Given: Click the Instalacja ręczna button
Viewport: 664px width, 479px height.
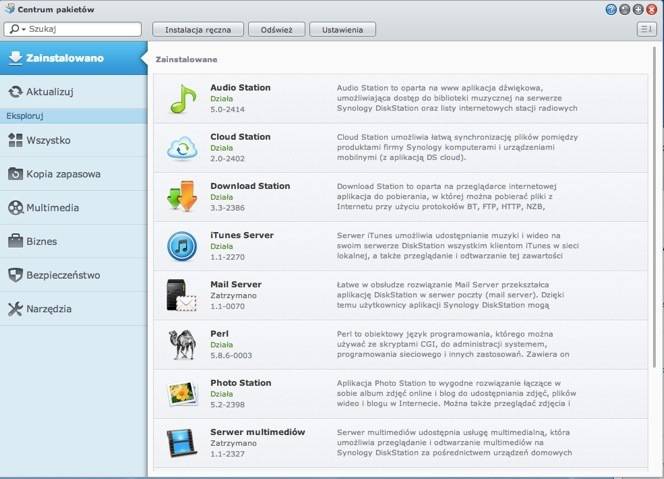Looking at the screenshot, I should (198, 30).
